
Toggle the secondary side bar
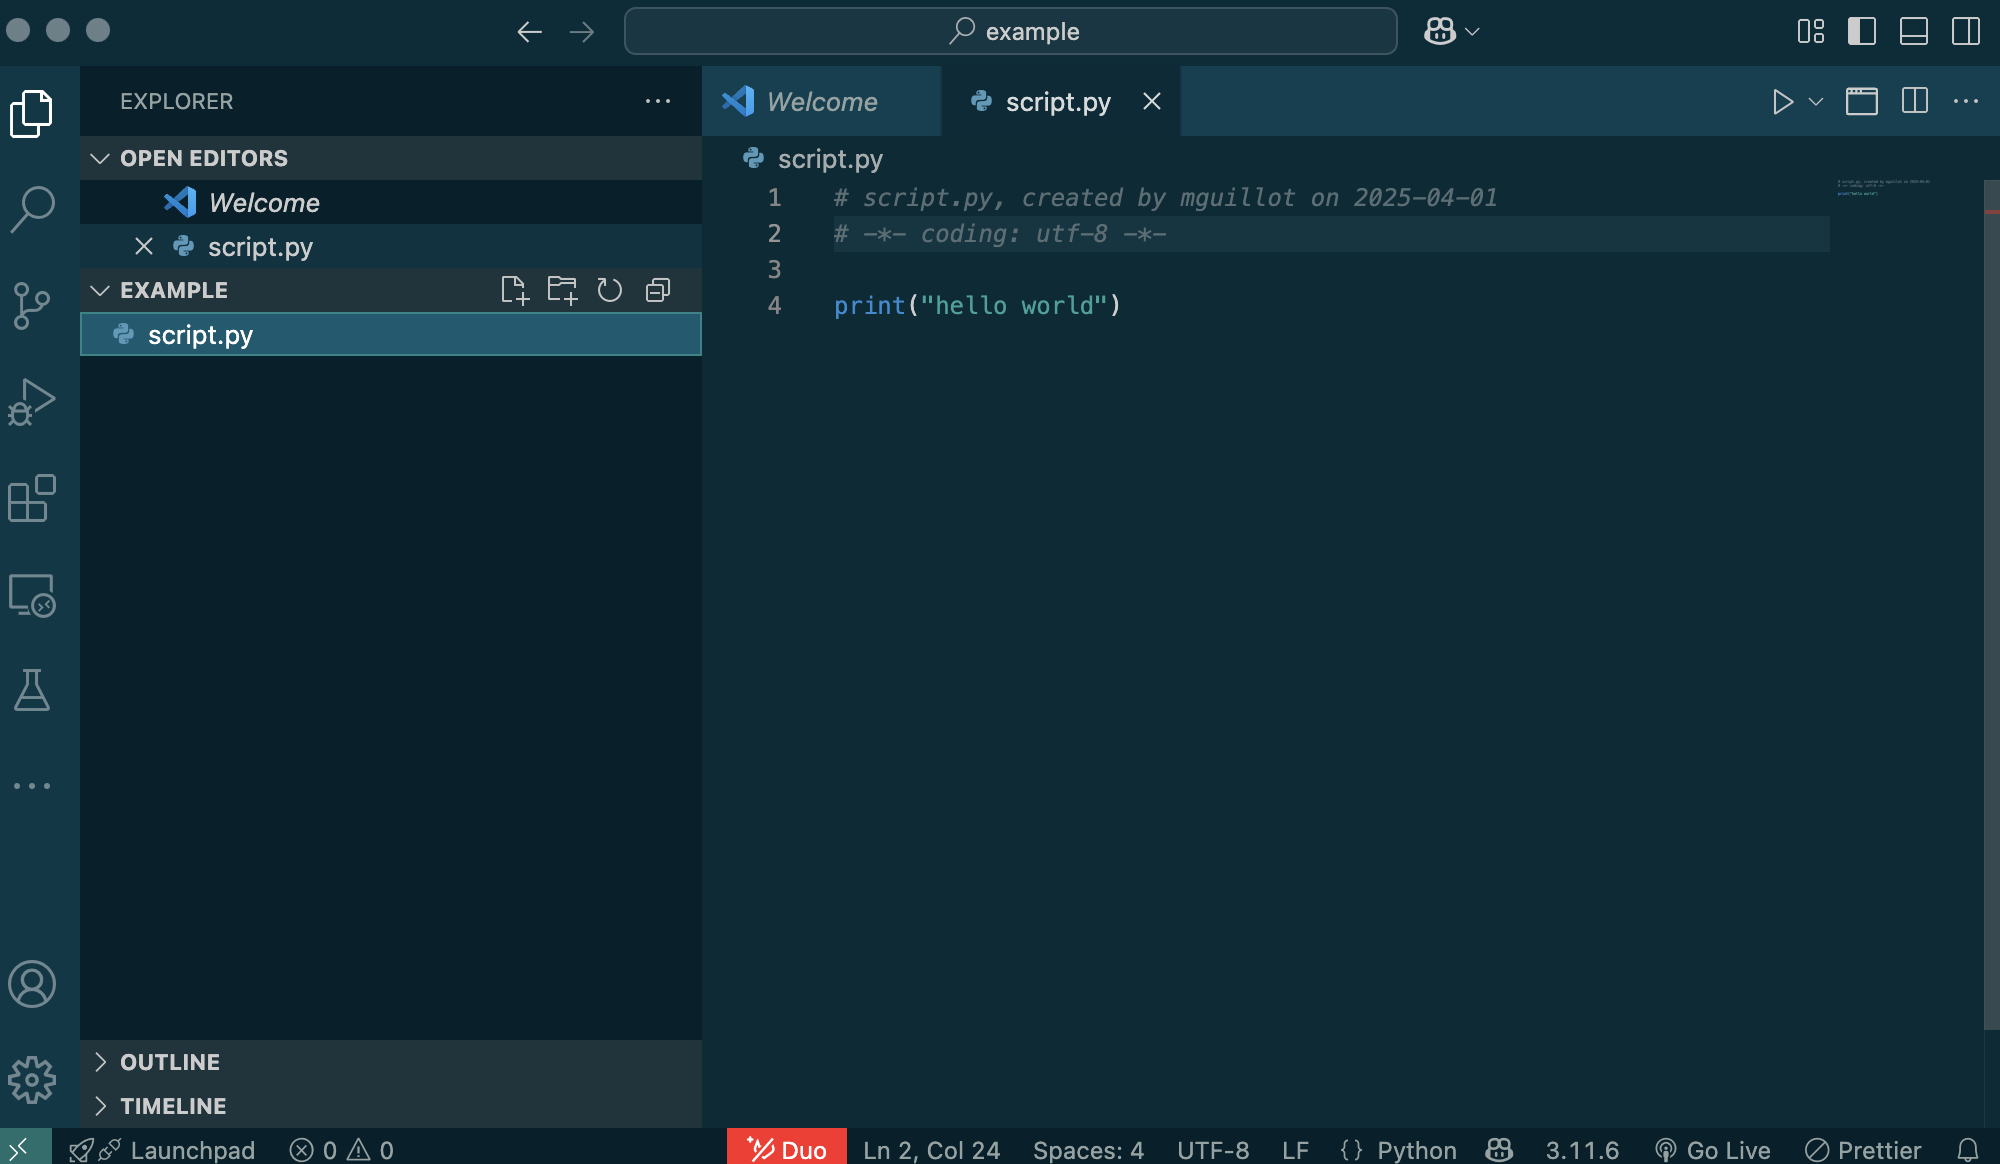[x=1965, y=31]
